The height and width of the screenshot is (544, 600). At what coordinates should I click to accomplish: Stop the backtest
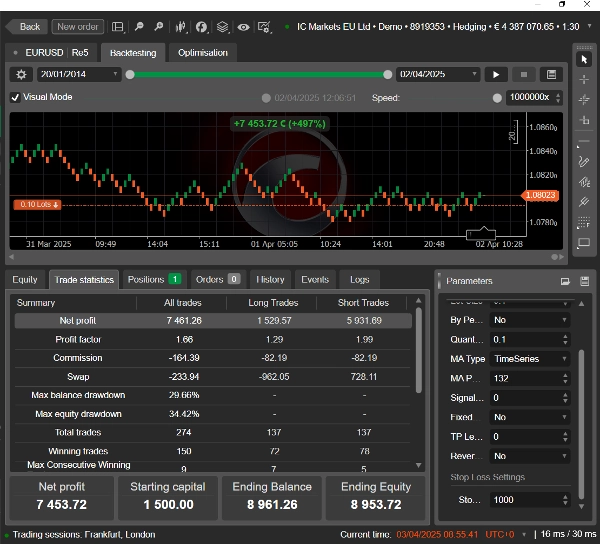524,74
